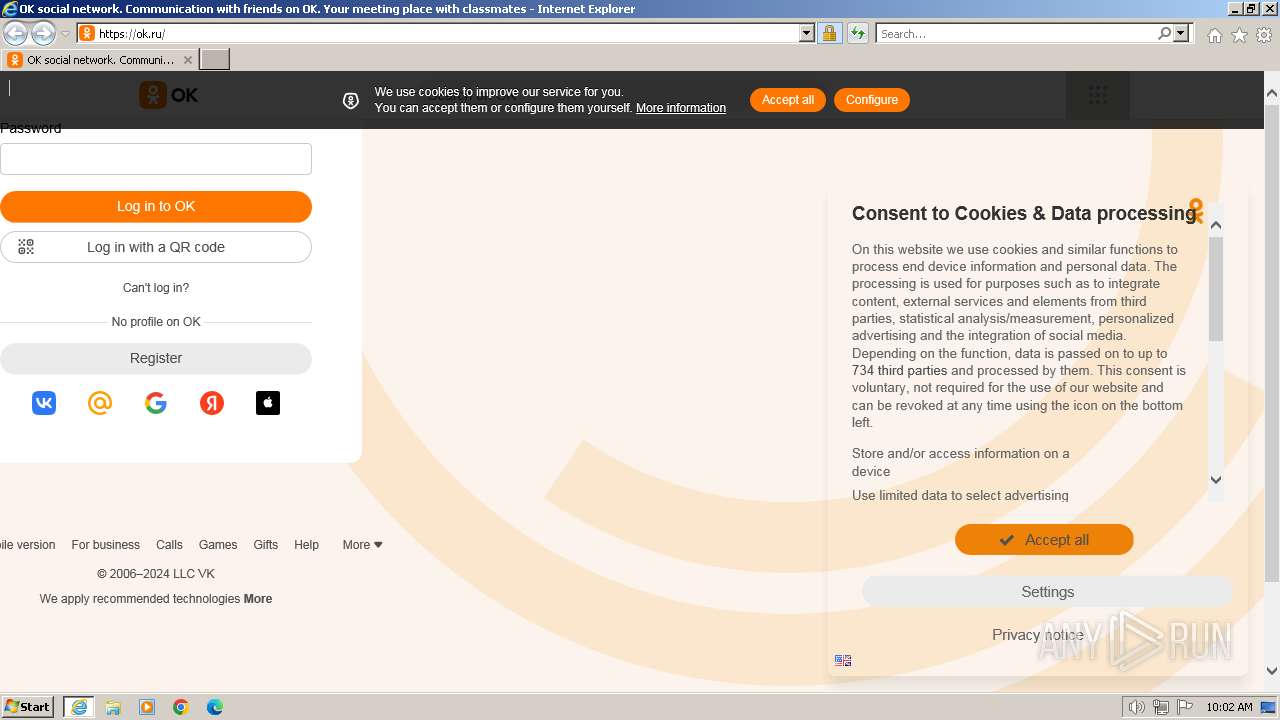Click the OK logo in the header
This screenshot has width=1280, height=720.
[168, 95]
